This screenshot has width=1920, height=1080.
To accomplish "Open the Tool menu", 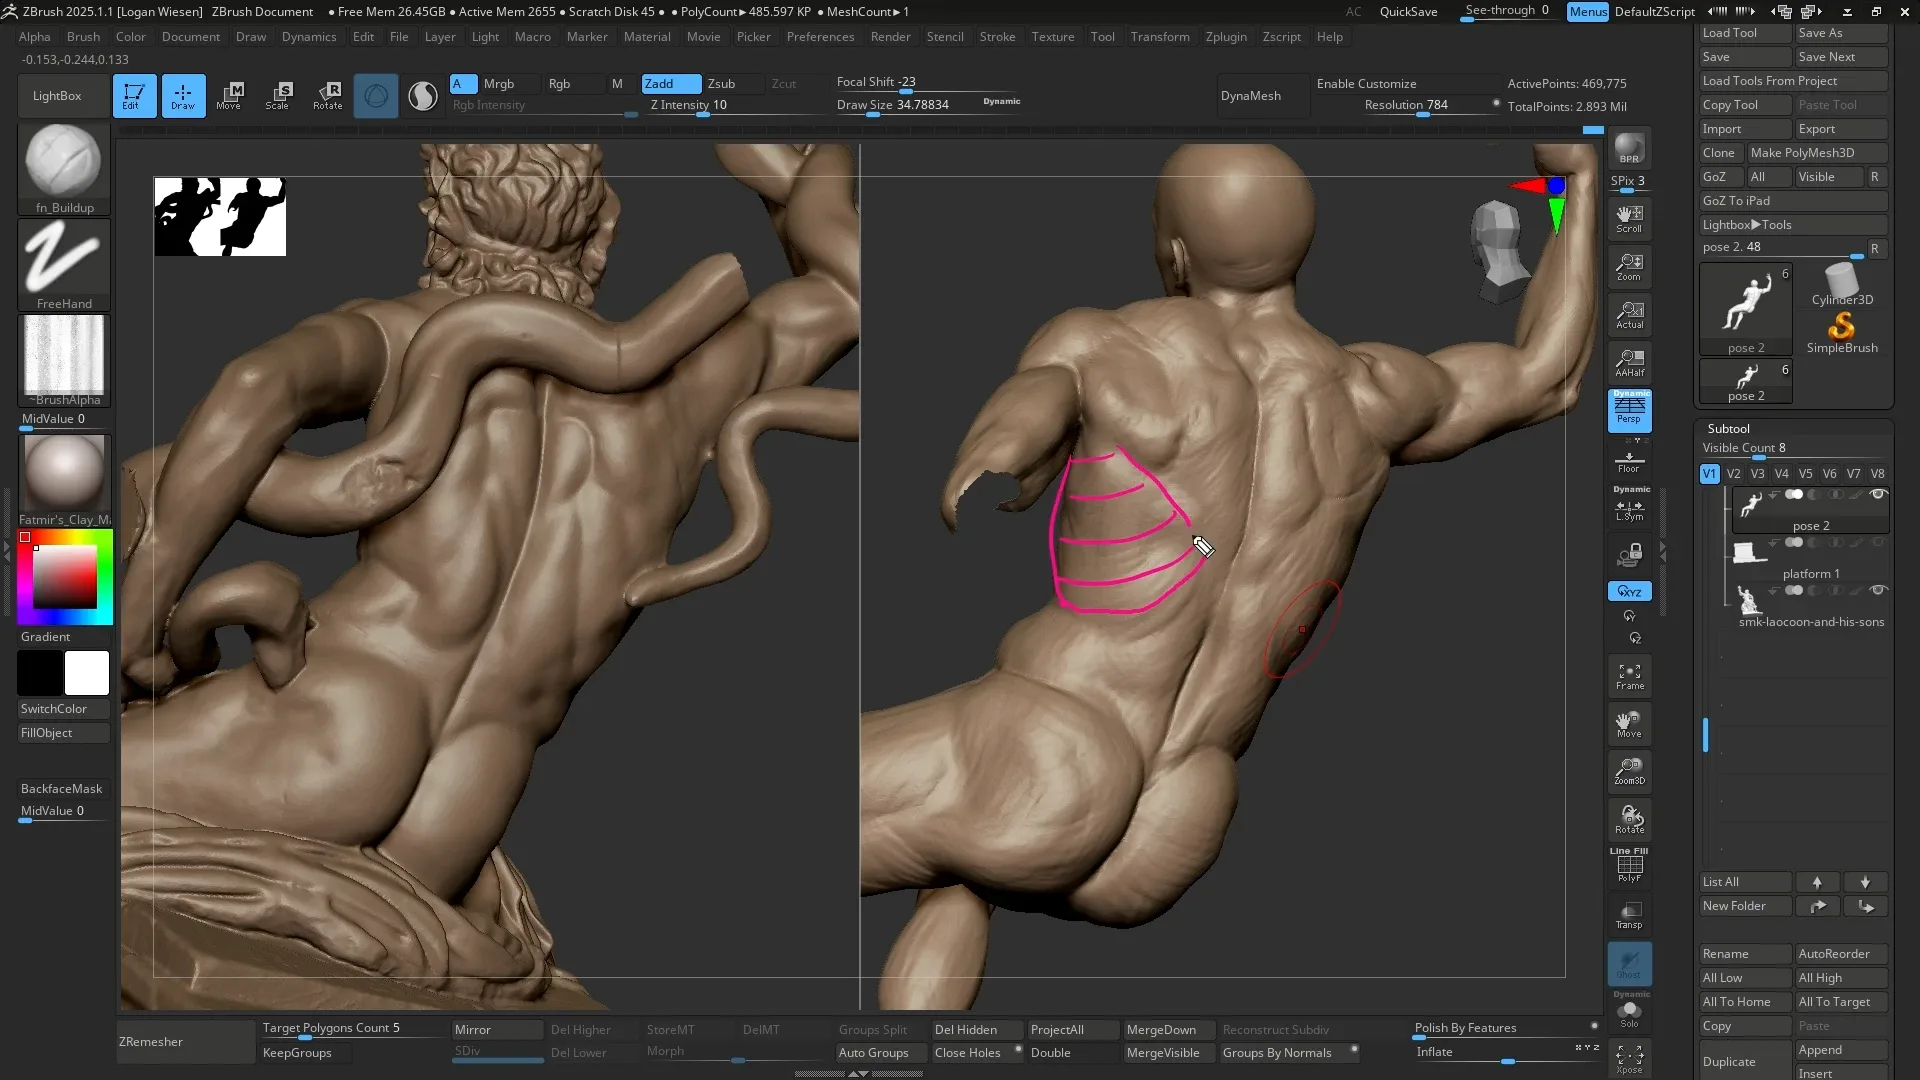I will click(1102, 37).
